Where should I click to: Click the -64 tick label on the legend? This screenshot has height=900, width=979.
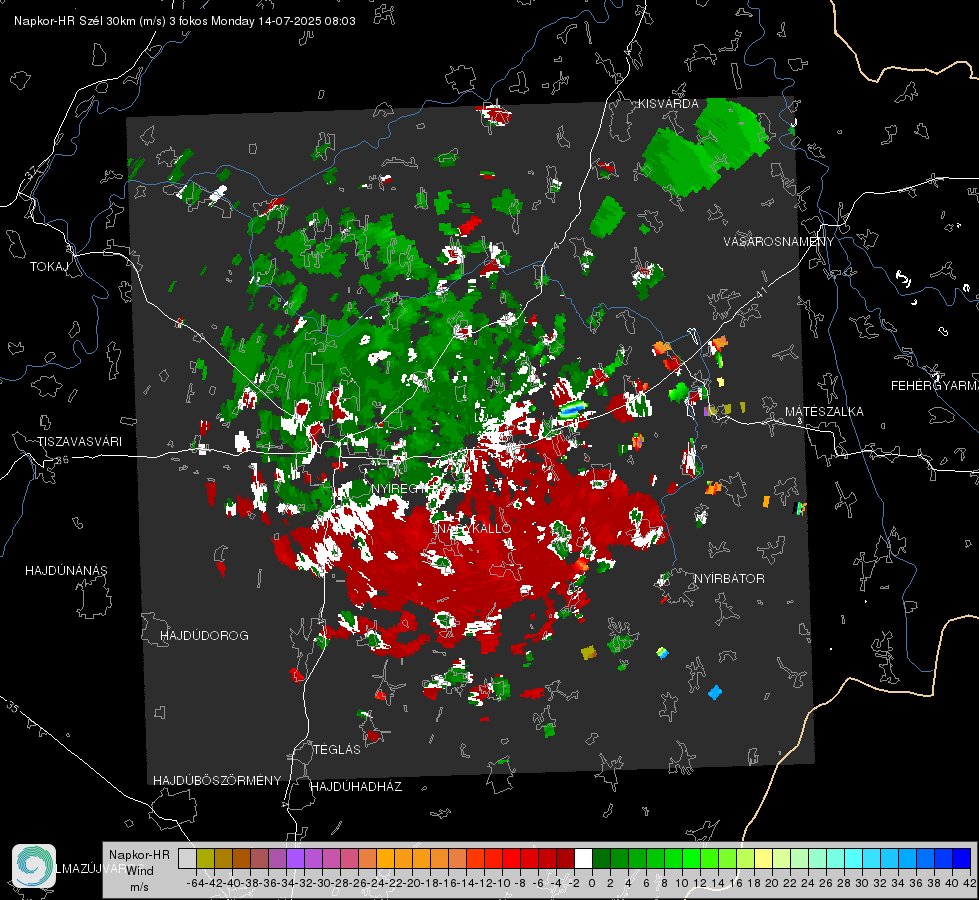point(196,883)
